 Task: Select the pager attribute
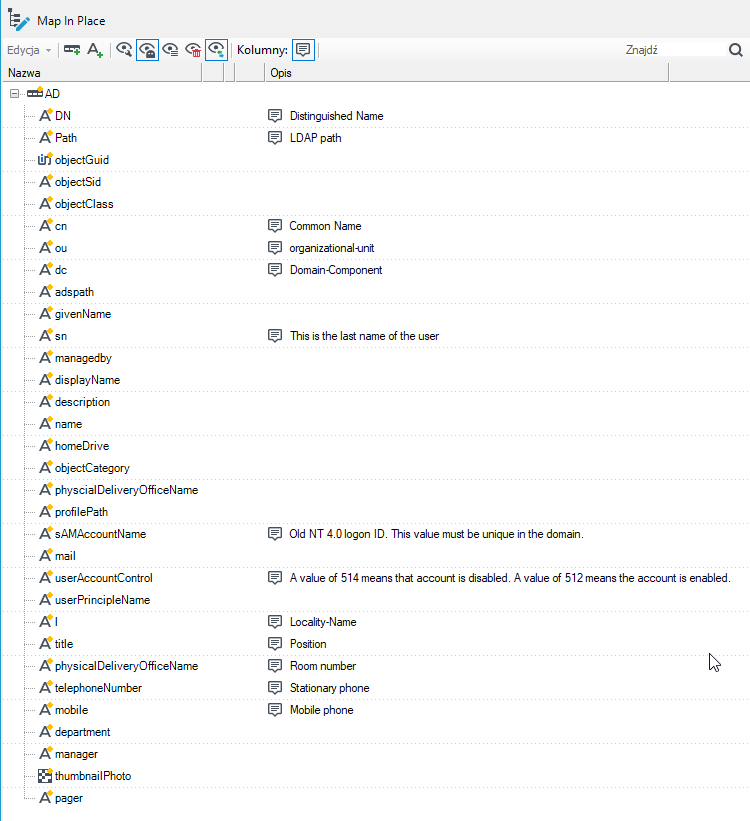pos(69,797)
